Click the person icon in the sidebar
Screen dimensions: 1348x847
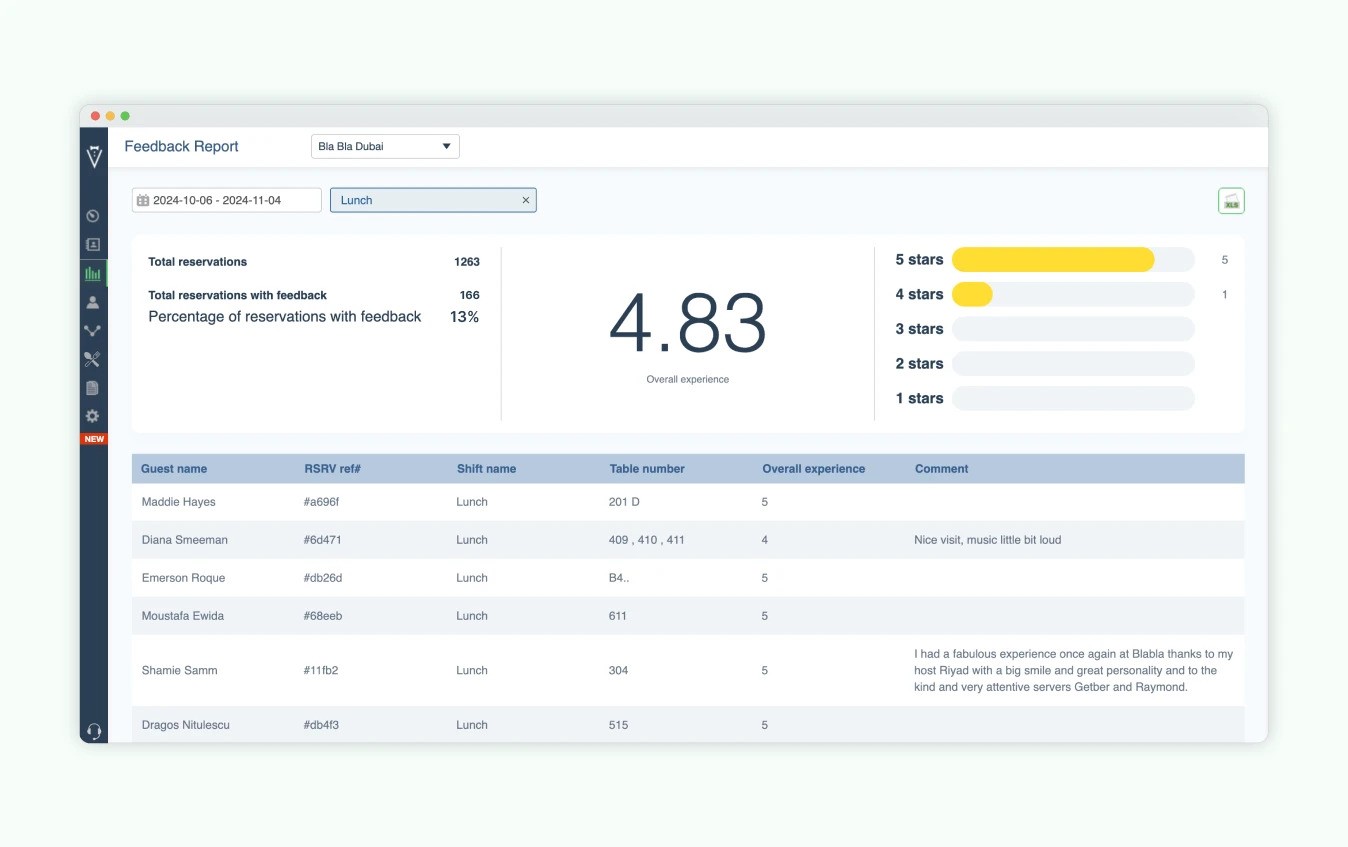tap(93, 301)
